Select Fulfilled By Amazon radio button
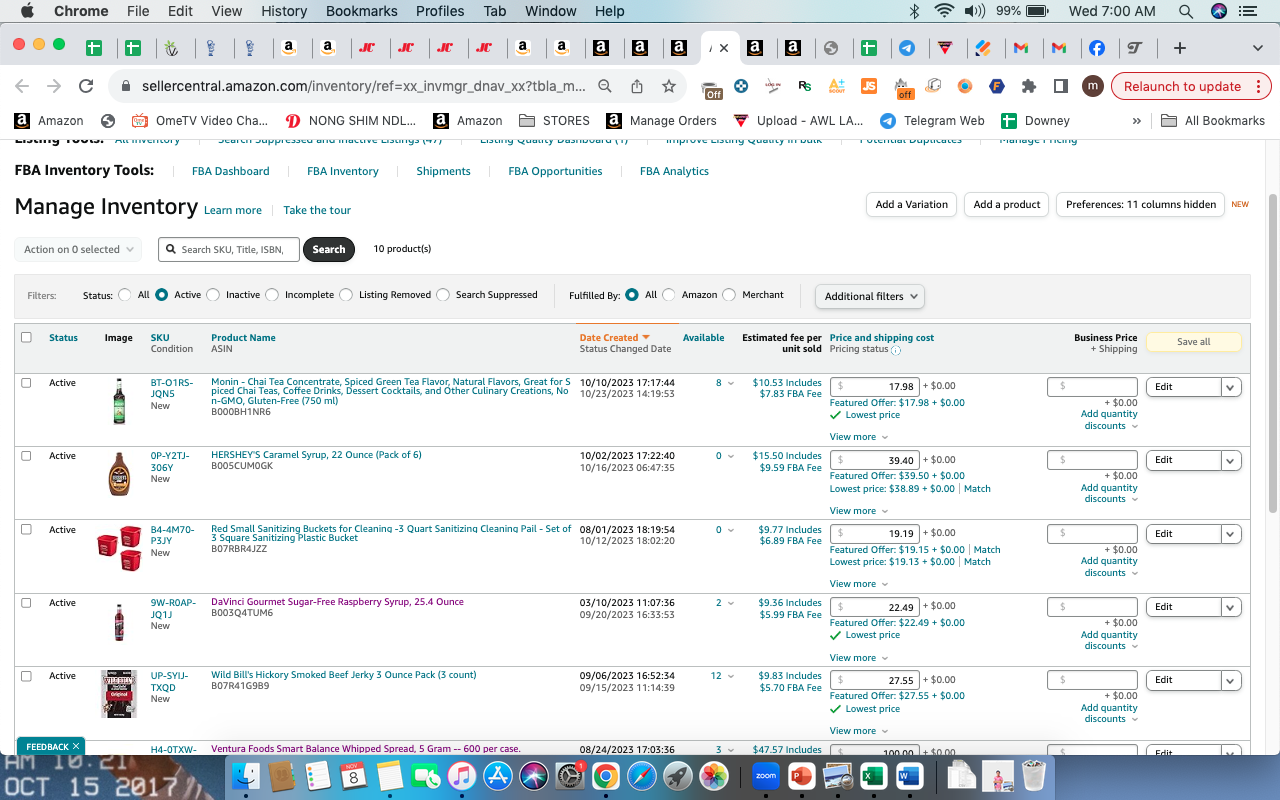 click(x=669, y=295)
